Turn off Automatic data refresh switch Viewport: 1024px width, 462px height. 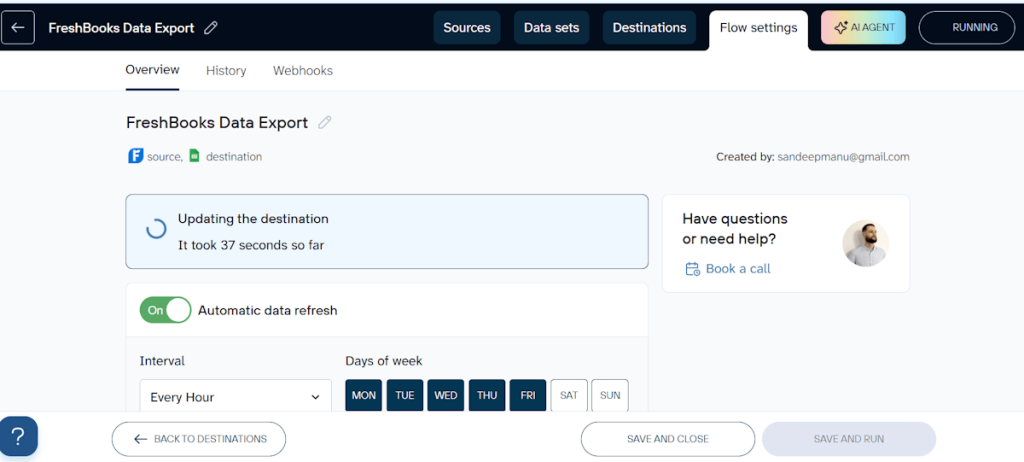(165, 310)
